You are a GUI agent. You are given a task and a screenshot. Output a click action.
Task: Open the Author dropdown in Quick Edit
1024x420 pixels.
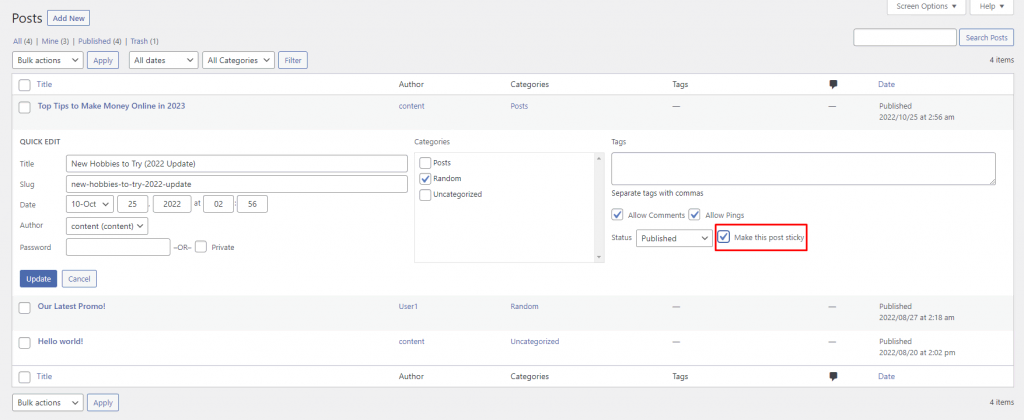coord(107,225)
